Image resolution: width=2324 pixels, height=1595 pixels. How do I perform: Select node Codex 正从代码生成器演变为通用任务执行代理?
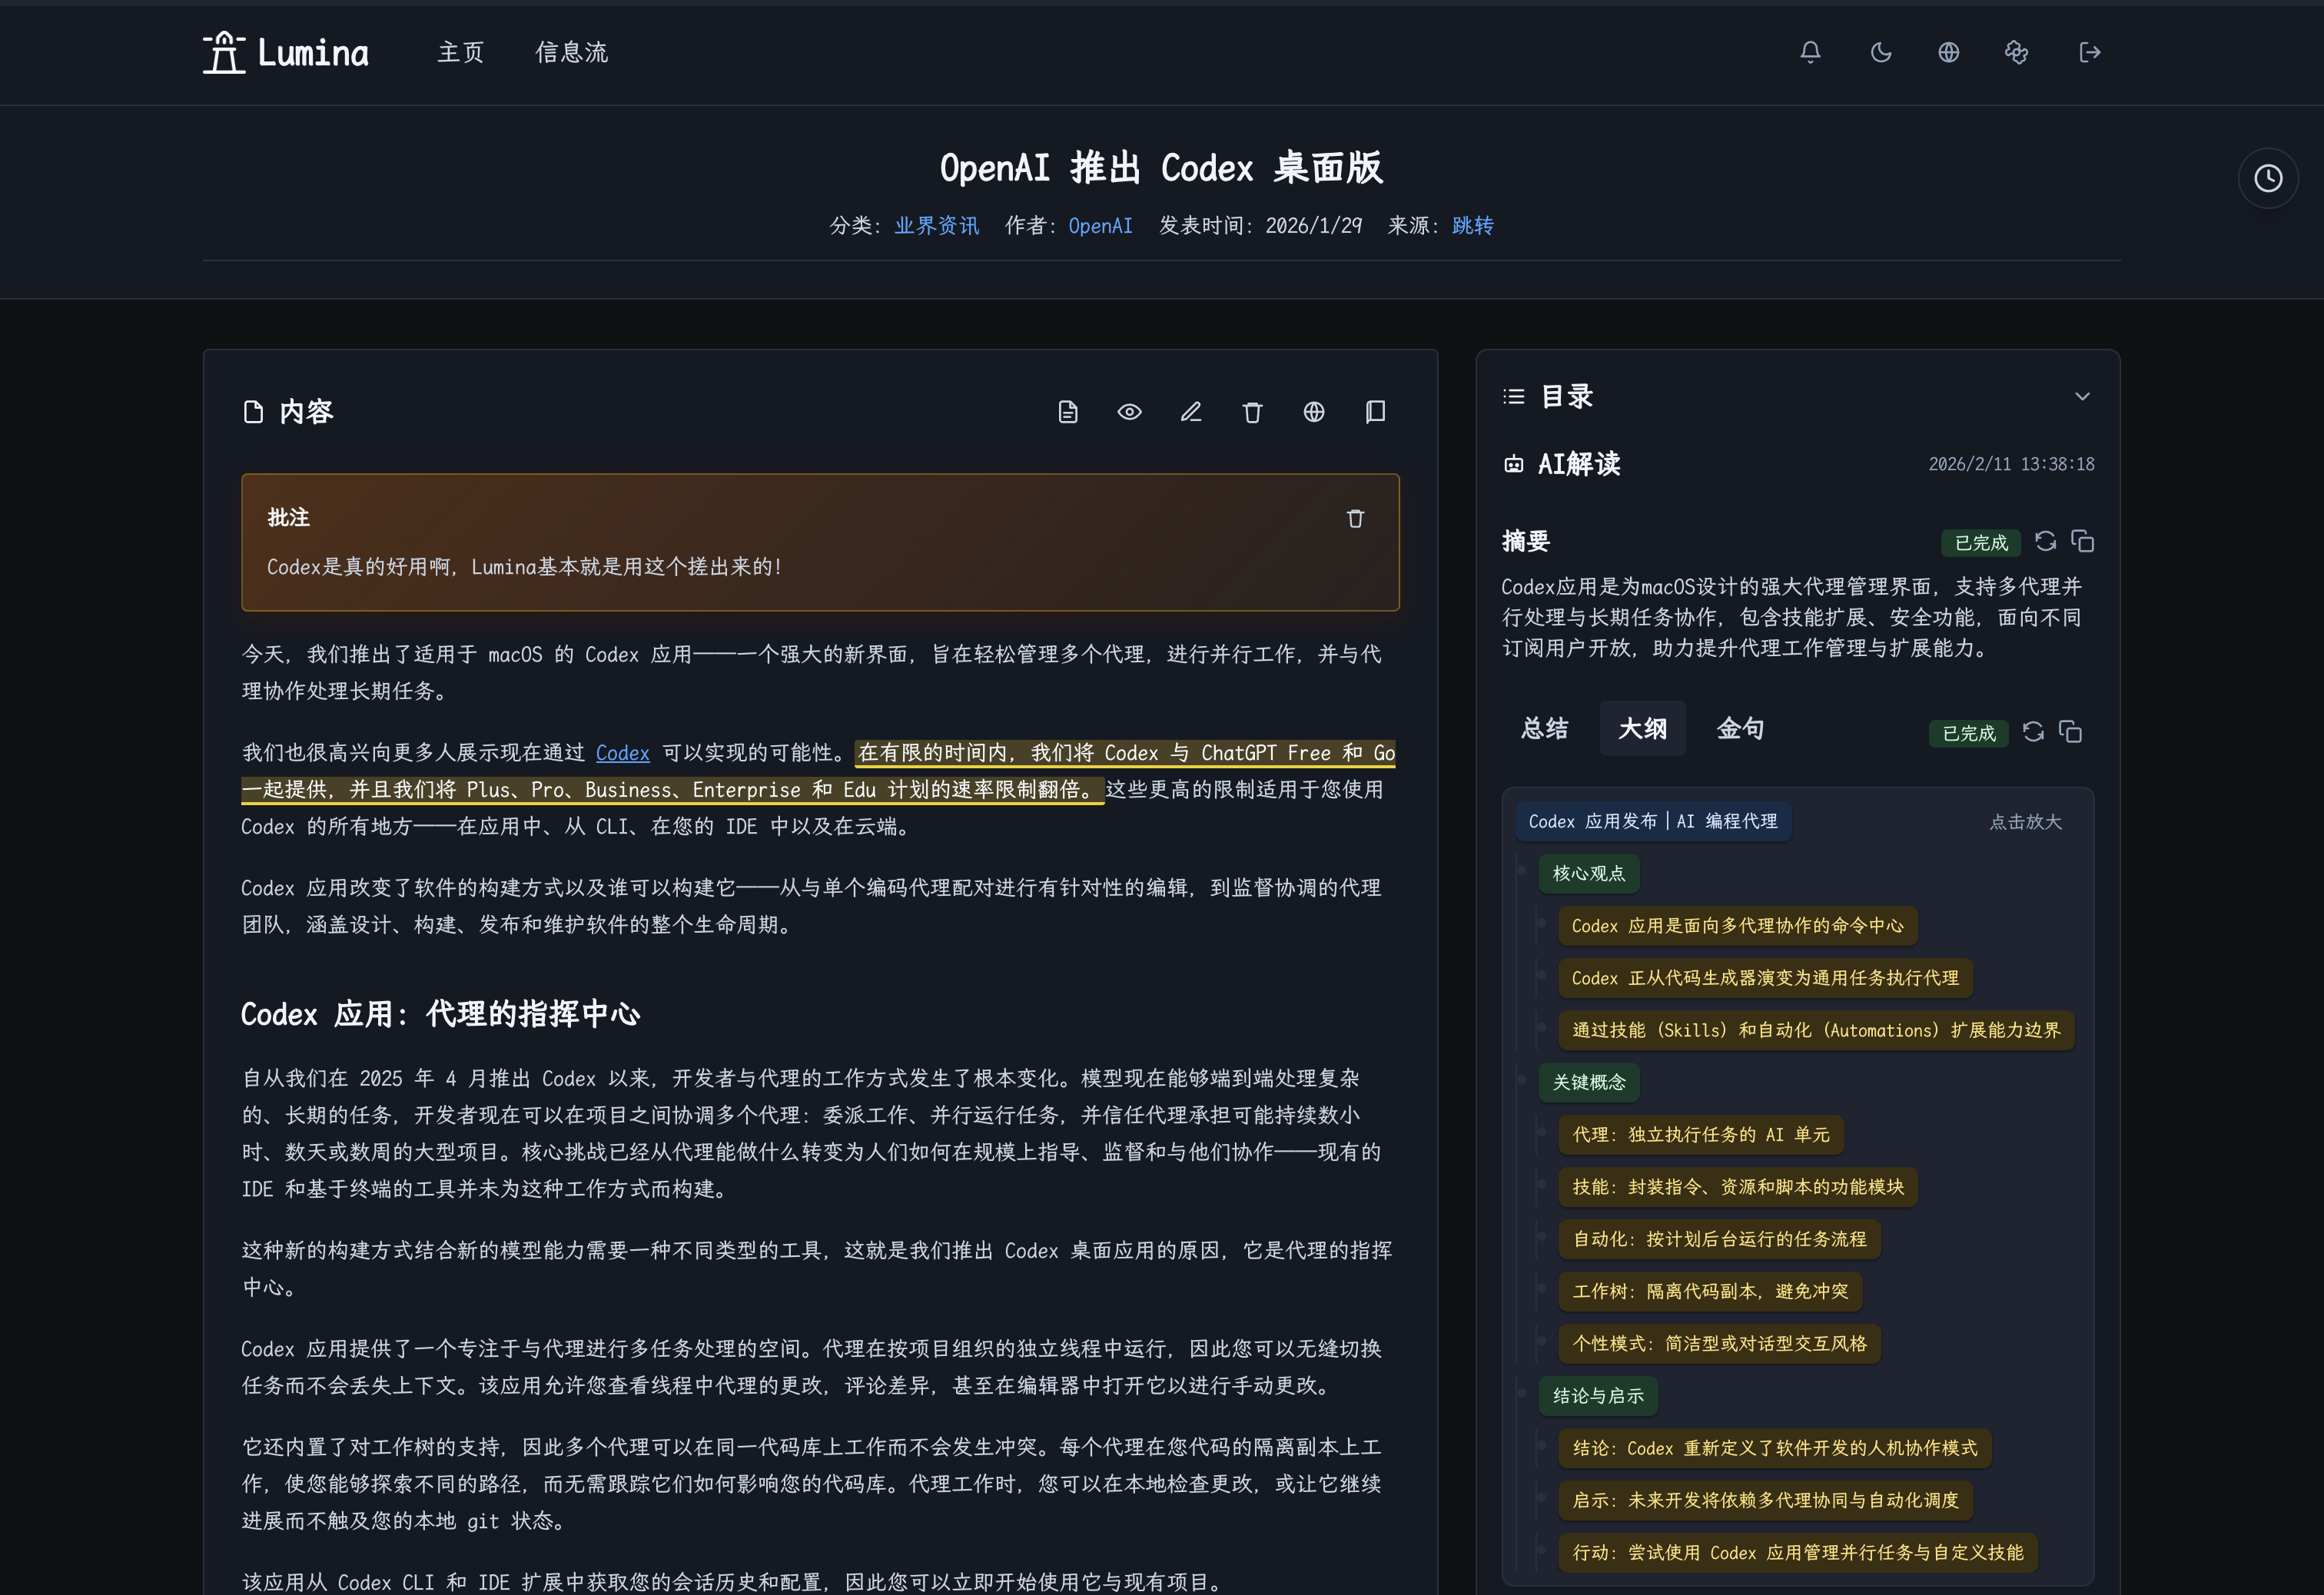(1765, 978)
